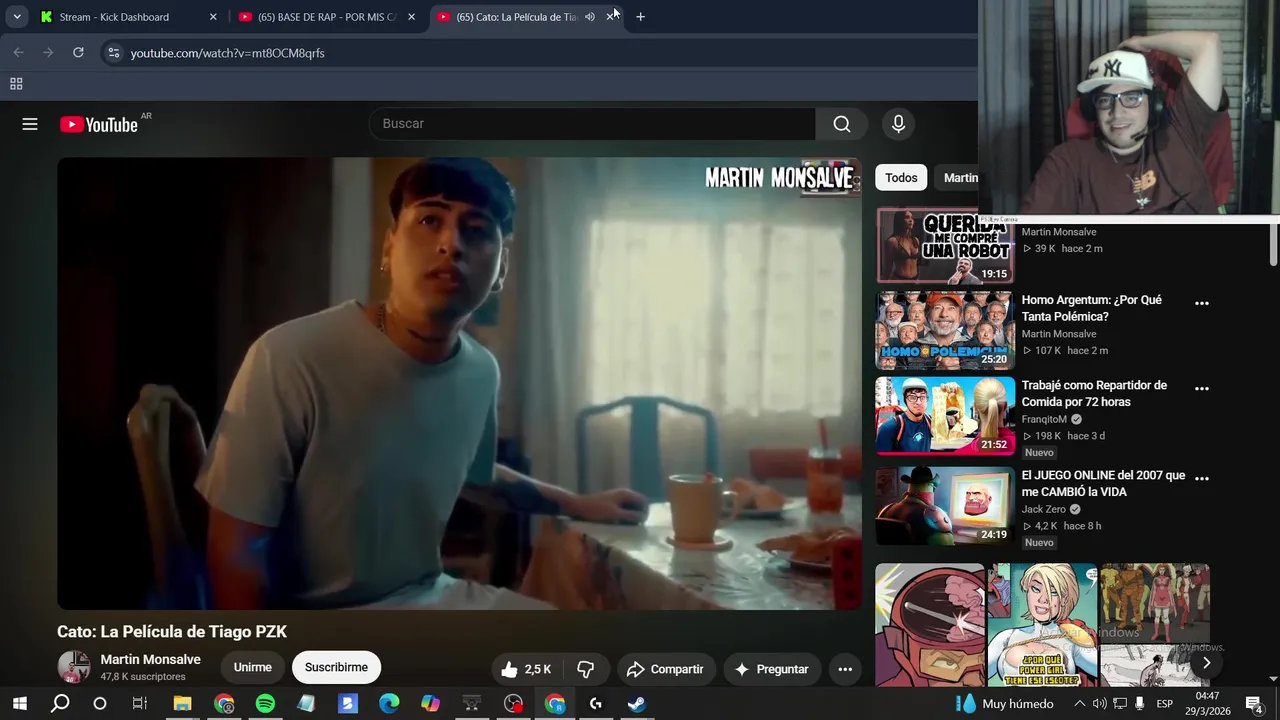Click the search magnifier button
This screenshot has height=720, width=1280.
842,124
